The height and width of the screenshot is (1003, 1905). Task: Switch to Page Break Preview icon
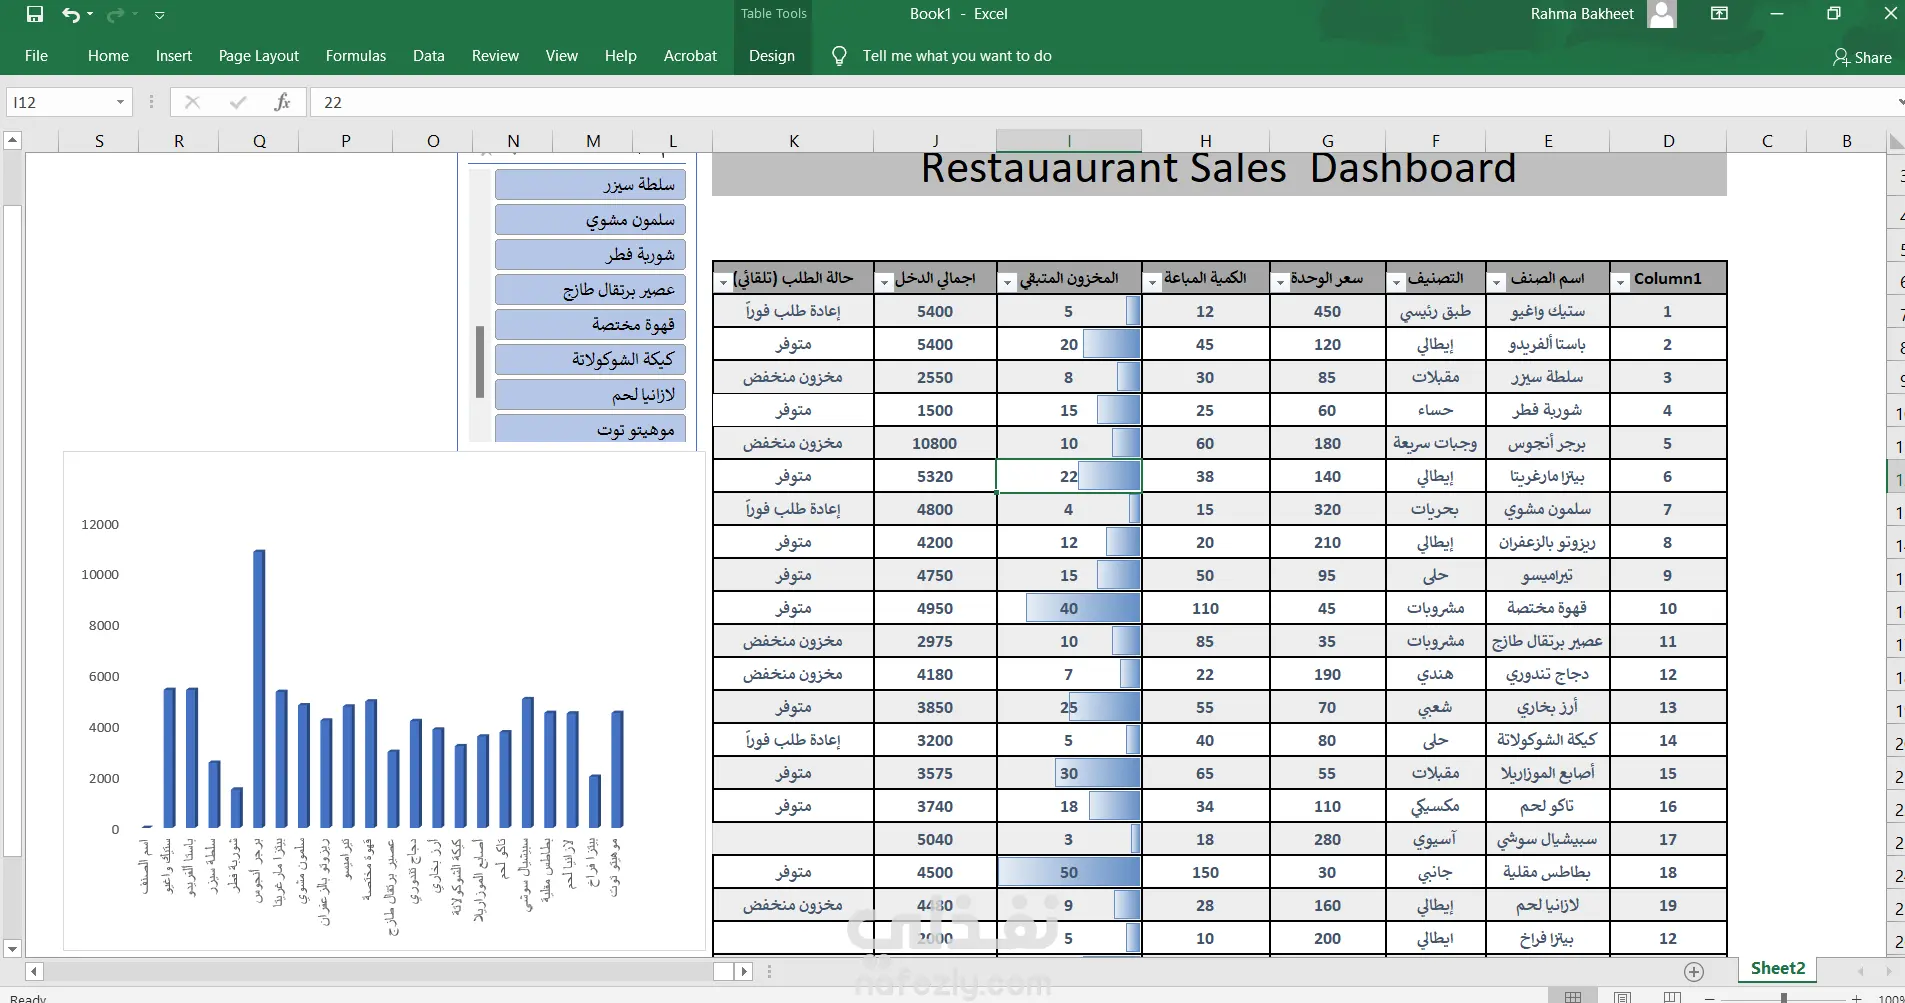1672,997
